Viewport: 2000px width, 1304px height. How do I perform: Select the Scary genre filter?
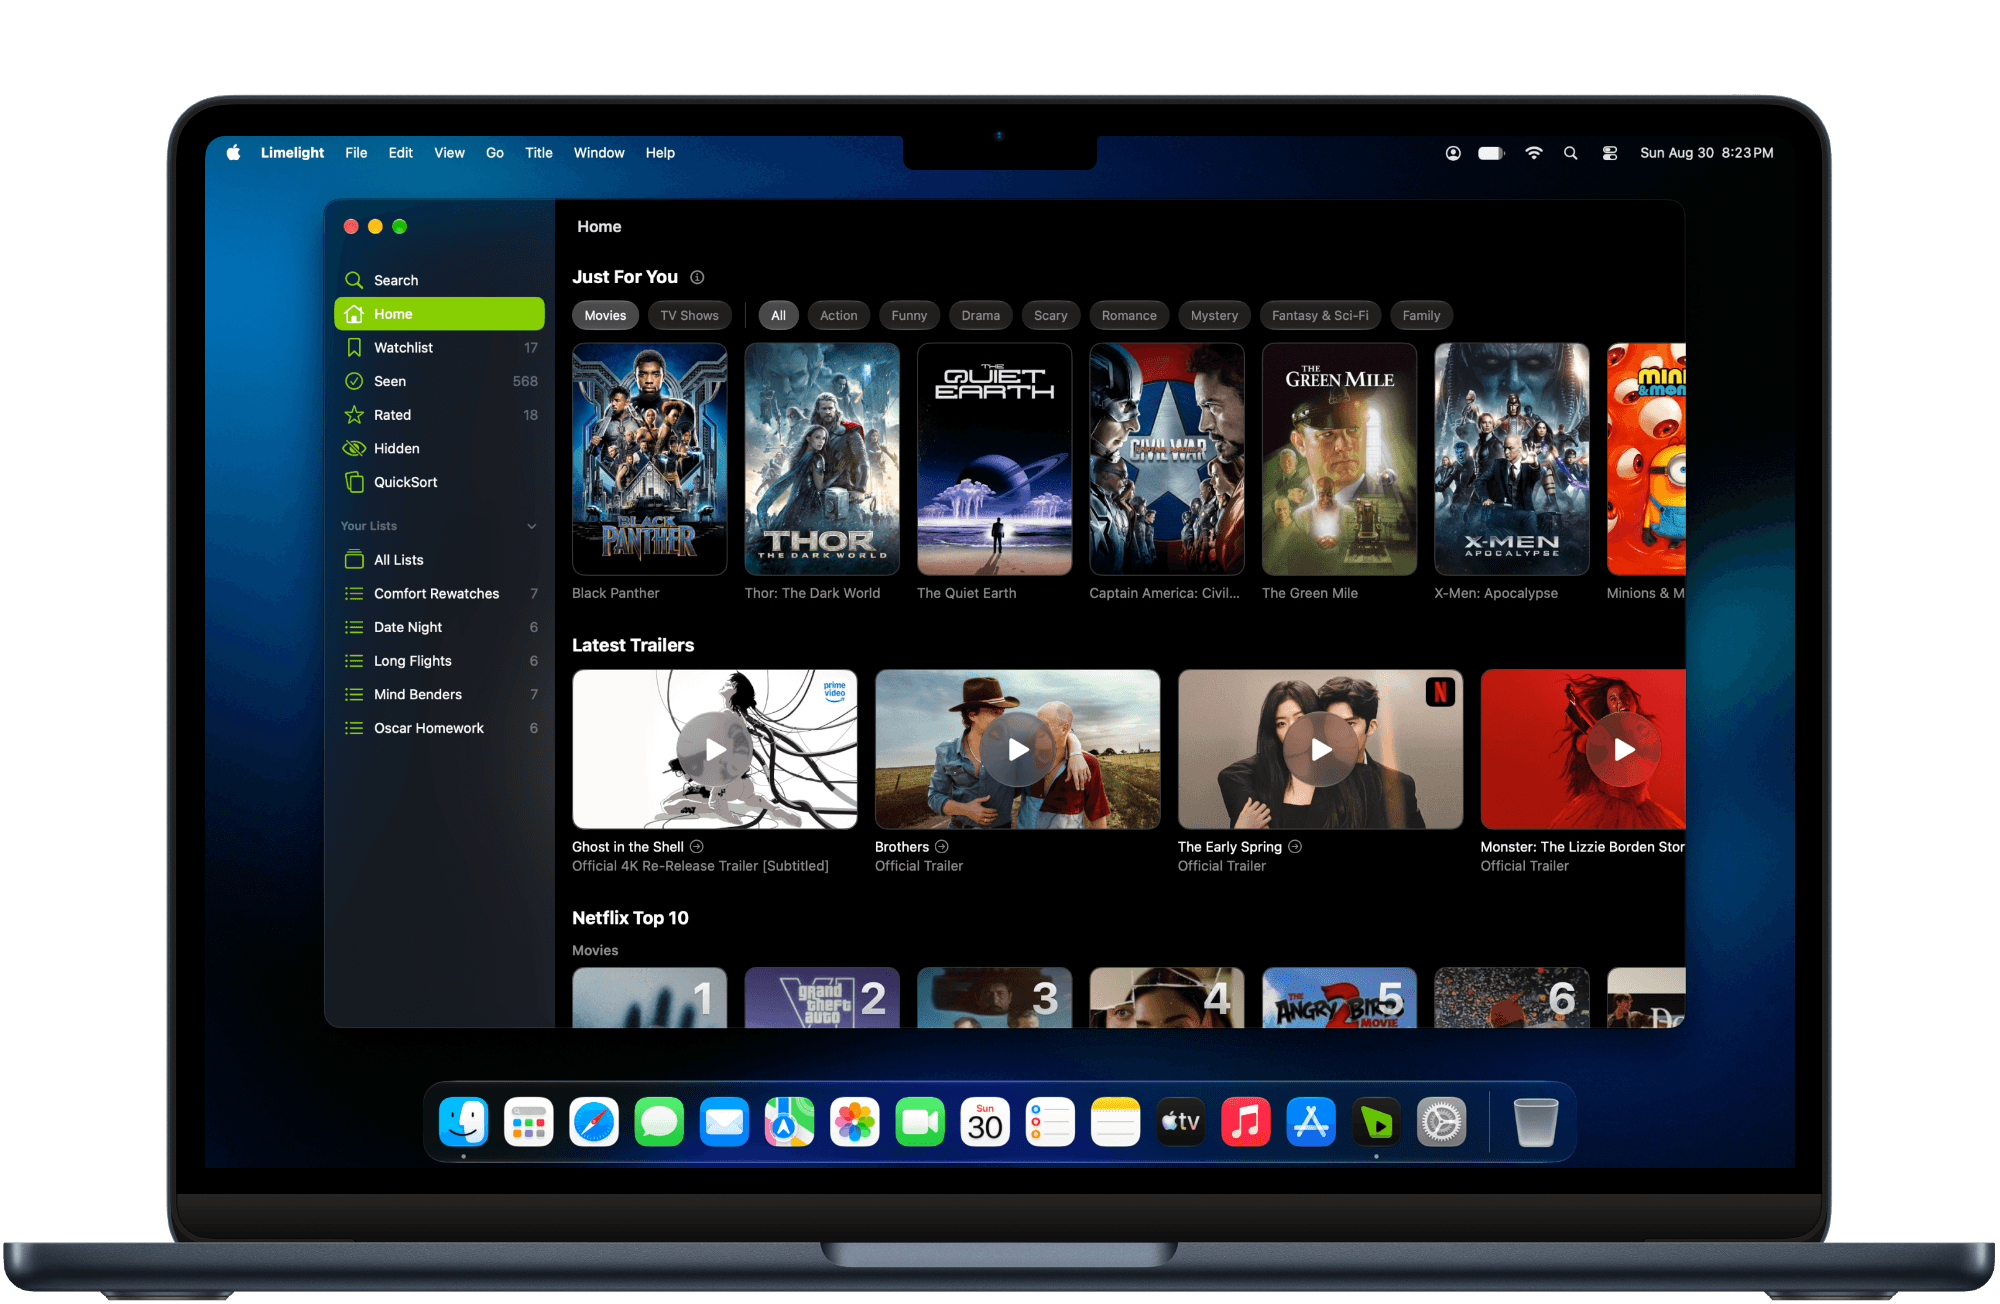(x=1050, y=316)
